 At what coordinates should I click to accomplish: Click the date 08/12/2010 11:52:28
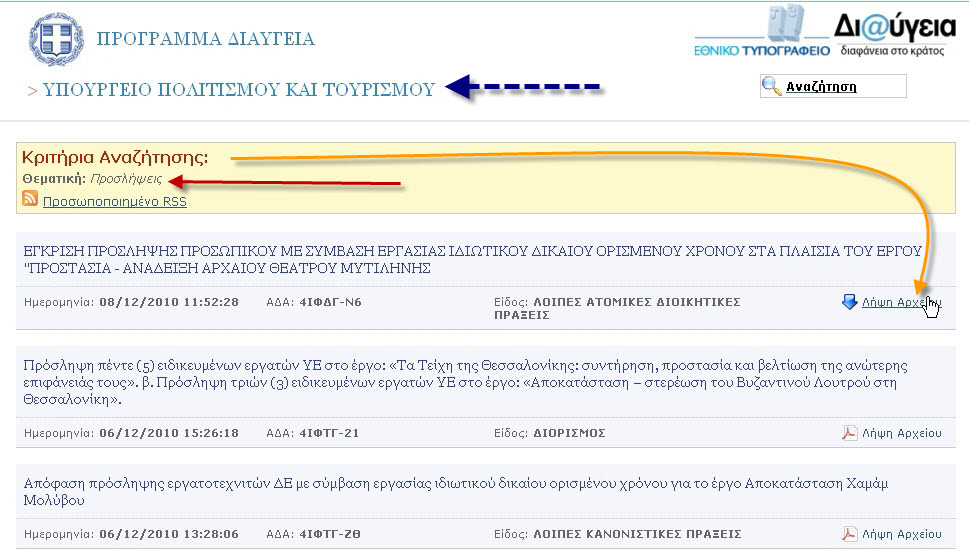(169, 302)
